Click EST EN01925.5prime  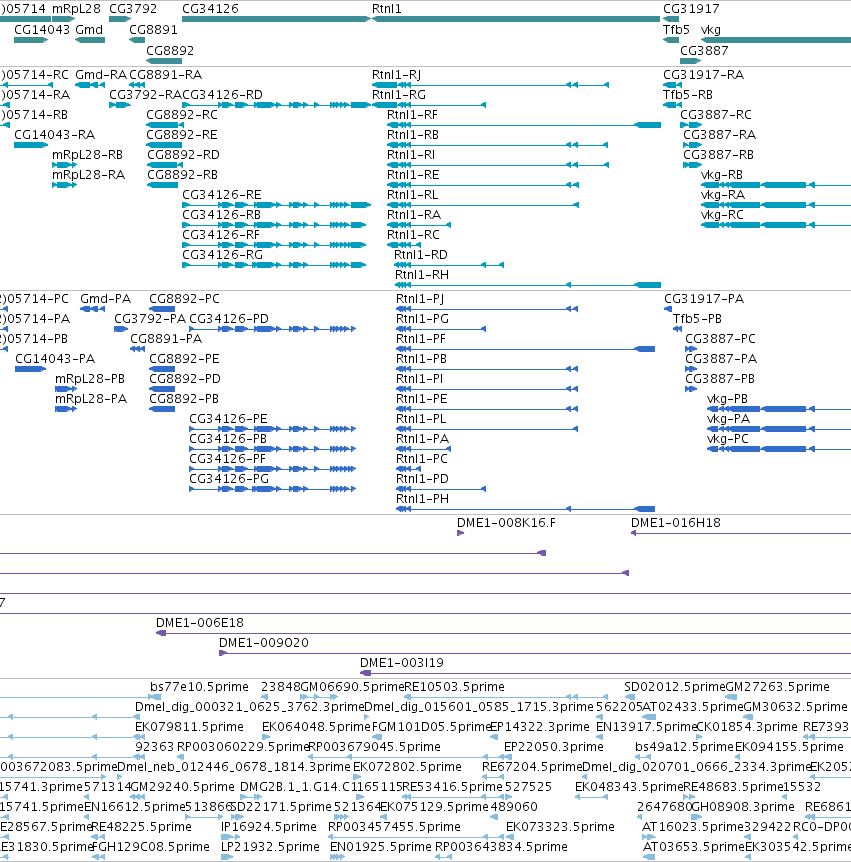coord(380,847)
